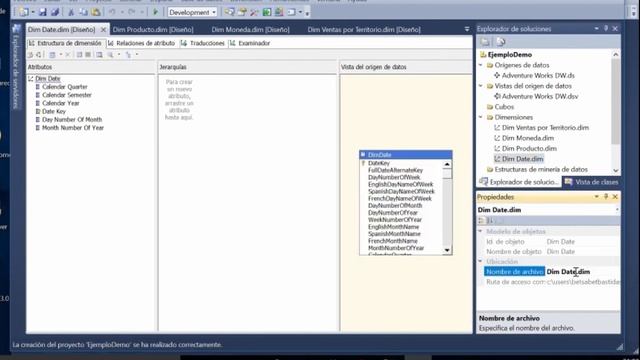This screenshot has width=640, height=360.
Task: Collapse the Dimensiones folder
Action: tap(481, 117)
